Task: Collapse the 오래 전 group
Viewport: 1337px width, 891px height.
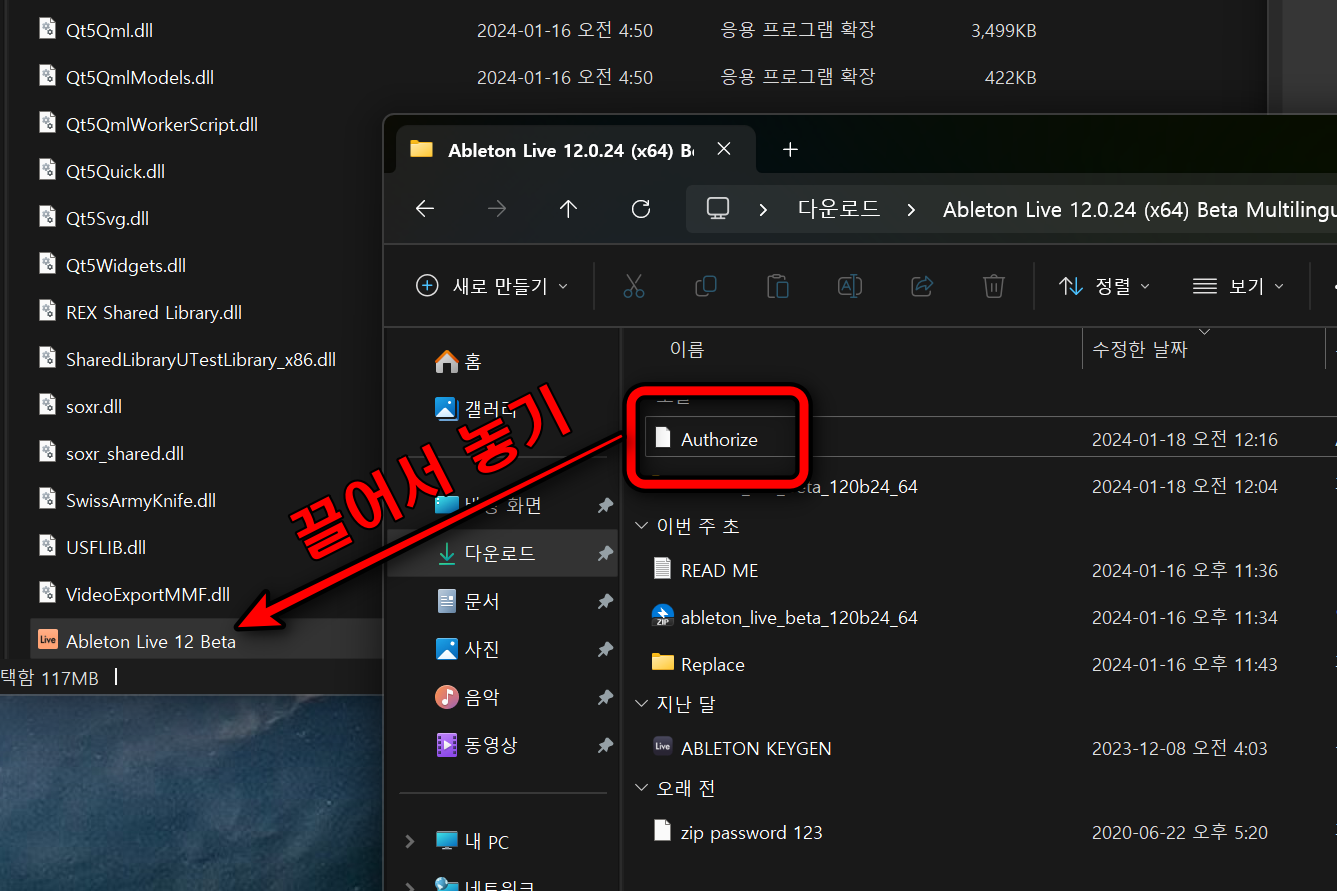Action: 641,788
